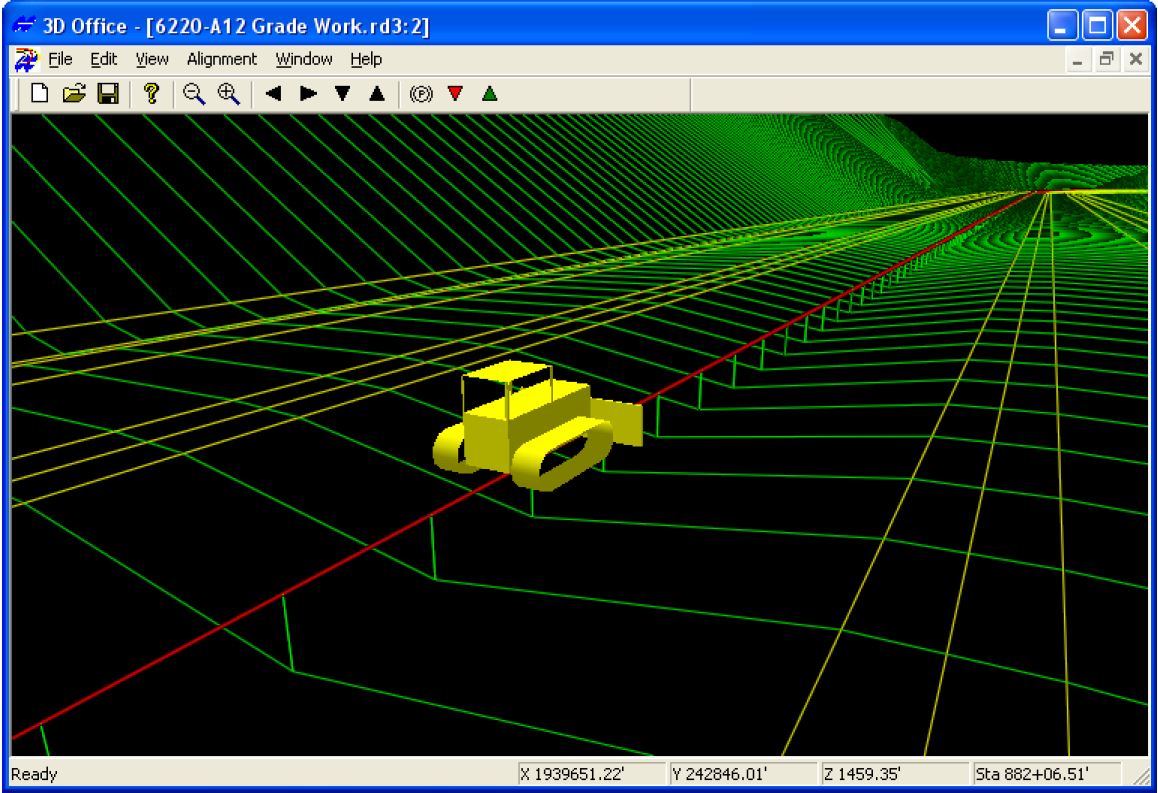
Task: Zoom in with the plus magnifier icon
Action: [229, 94]
